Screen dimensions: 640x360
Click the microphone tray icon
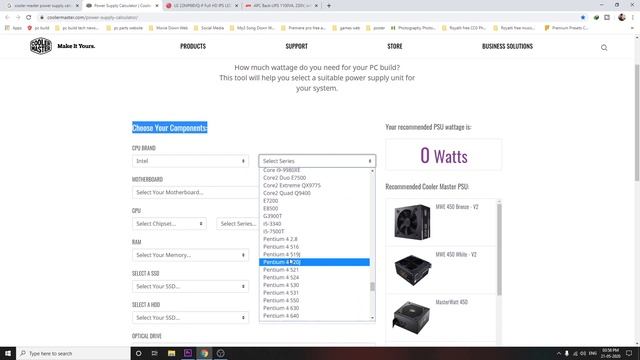point(567,353)
